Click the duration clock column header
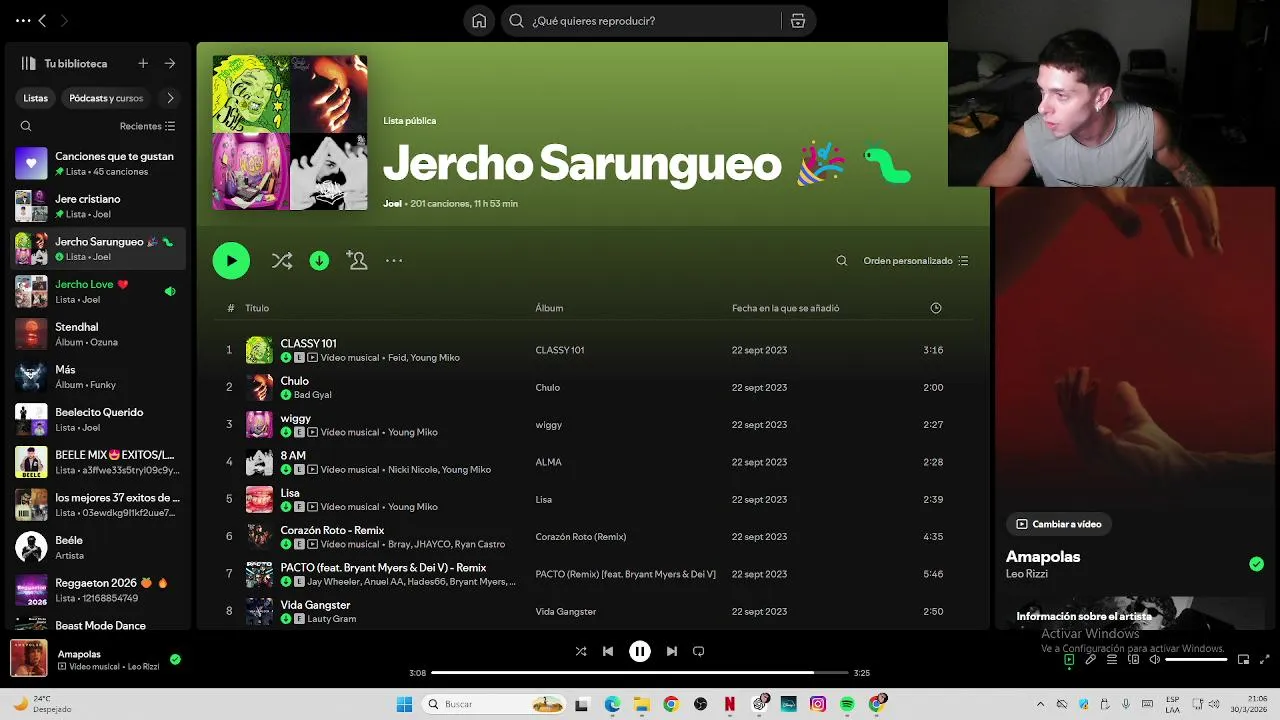 point(936,308)
